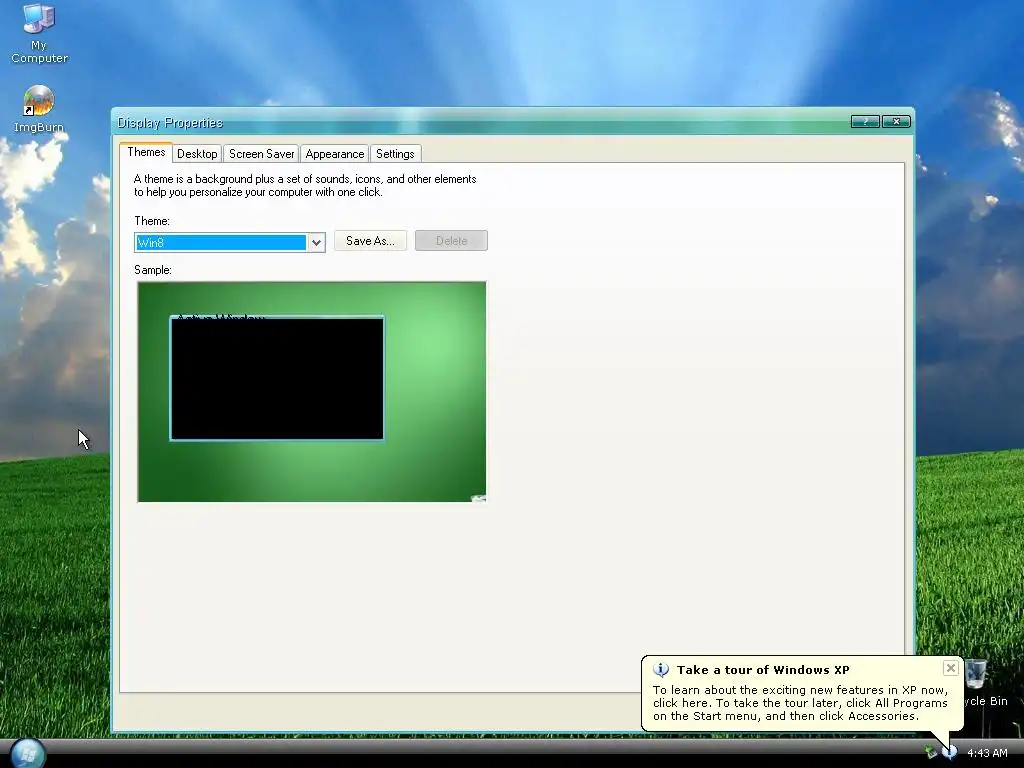Close the Display Properties window

(x=896, y=121)
